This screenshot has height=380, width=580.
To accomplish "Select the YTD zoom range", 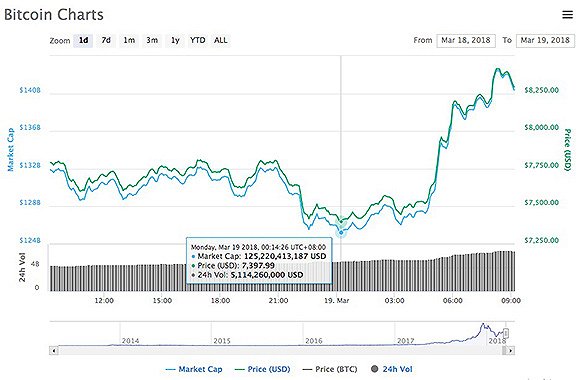I will 198,40.
